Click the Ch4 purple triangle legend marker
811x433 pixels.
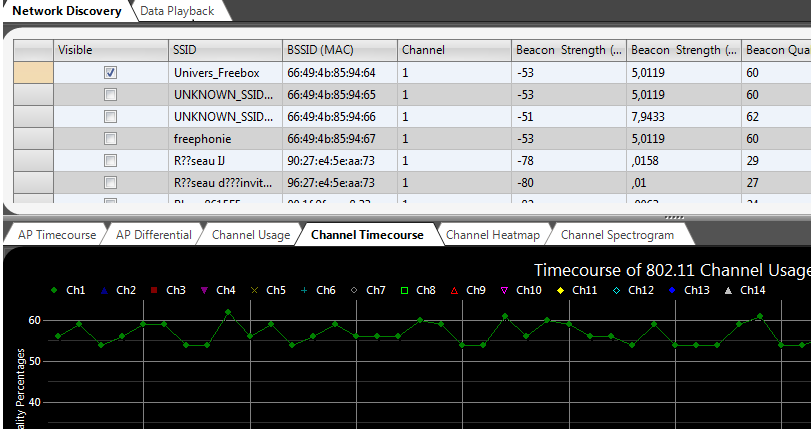pyautogui.click(x=204, y=290)
